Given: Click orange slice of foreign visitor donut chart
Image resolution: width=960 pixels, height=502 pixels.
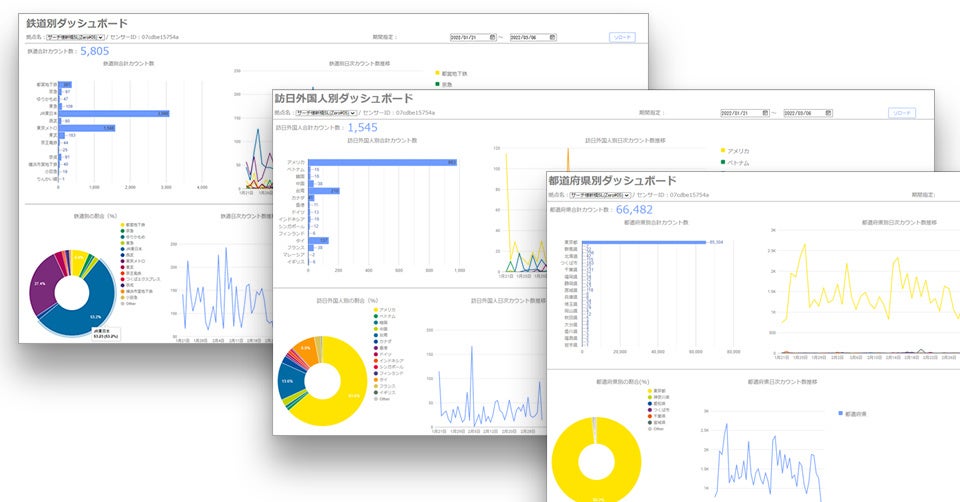Looking at the screenshot, I should click(x=303, y=350).
